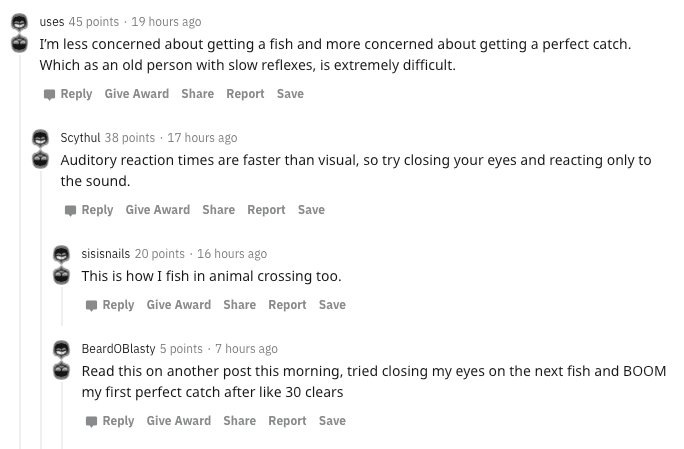684x449 pixels.
Task: Open the "19 hours ago" comment permalink
Action: 166,22
